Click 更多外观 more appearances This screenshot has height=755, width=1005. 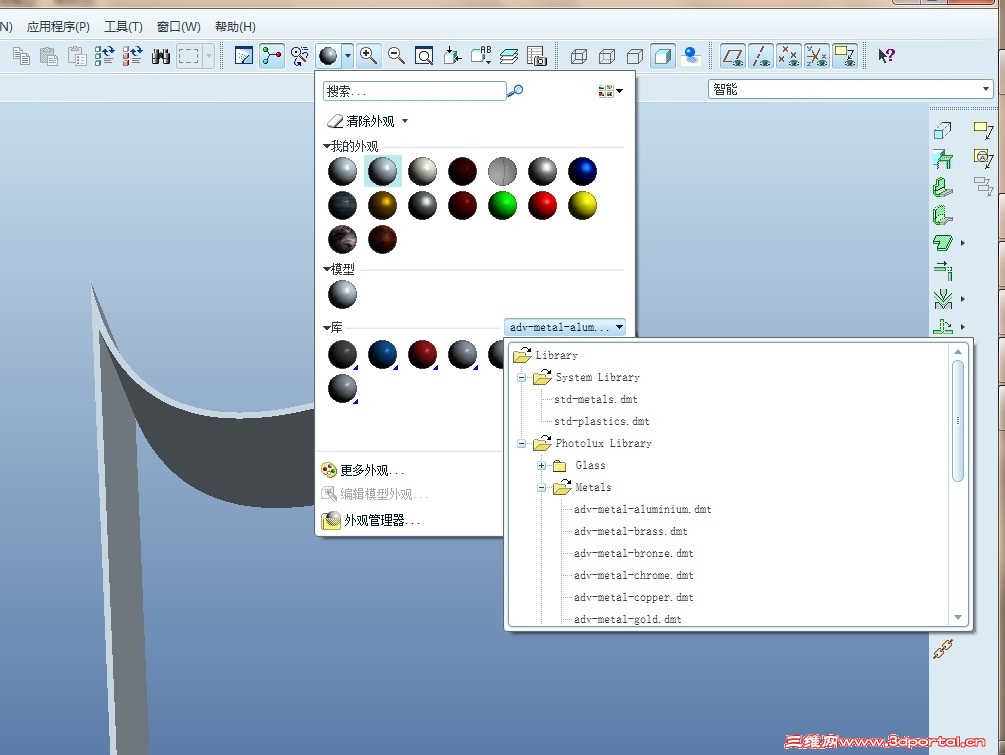(363, 470)
